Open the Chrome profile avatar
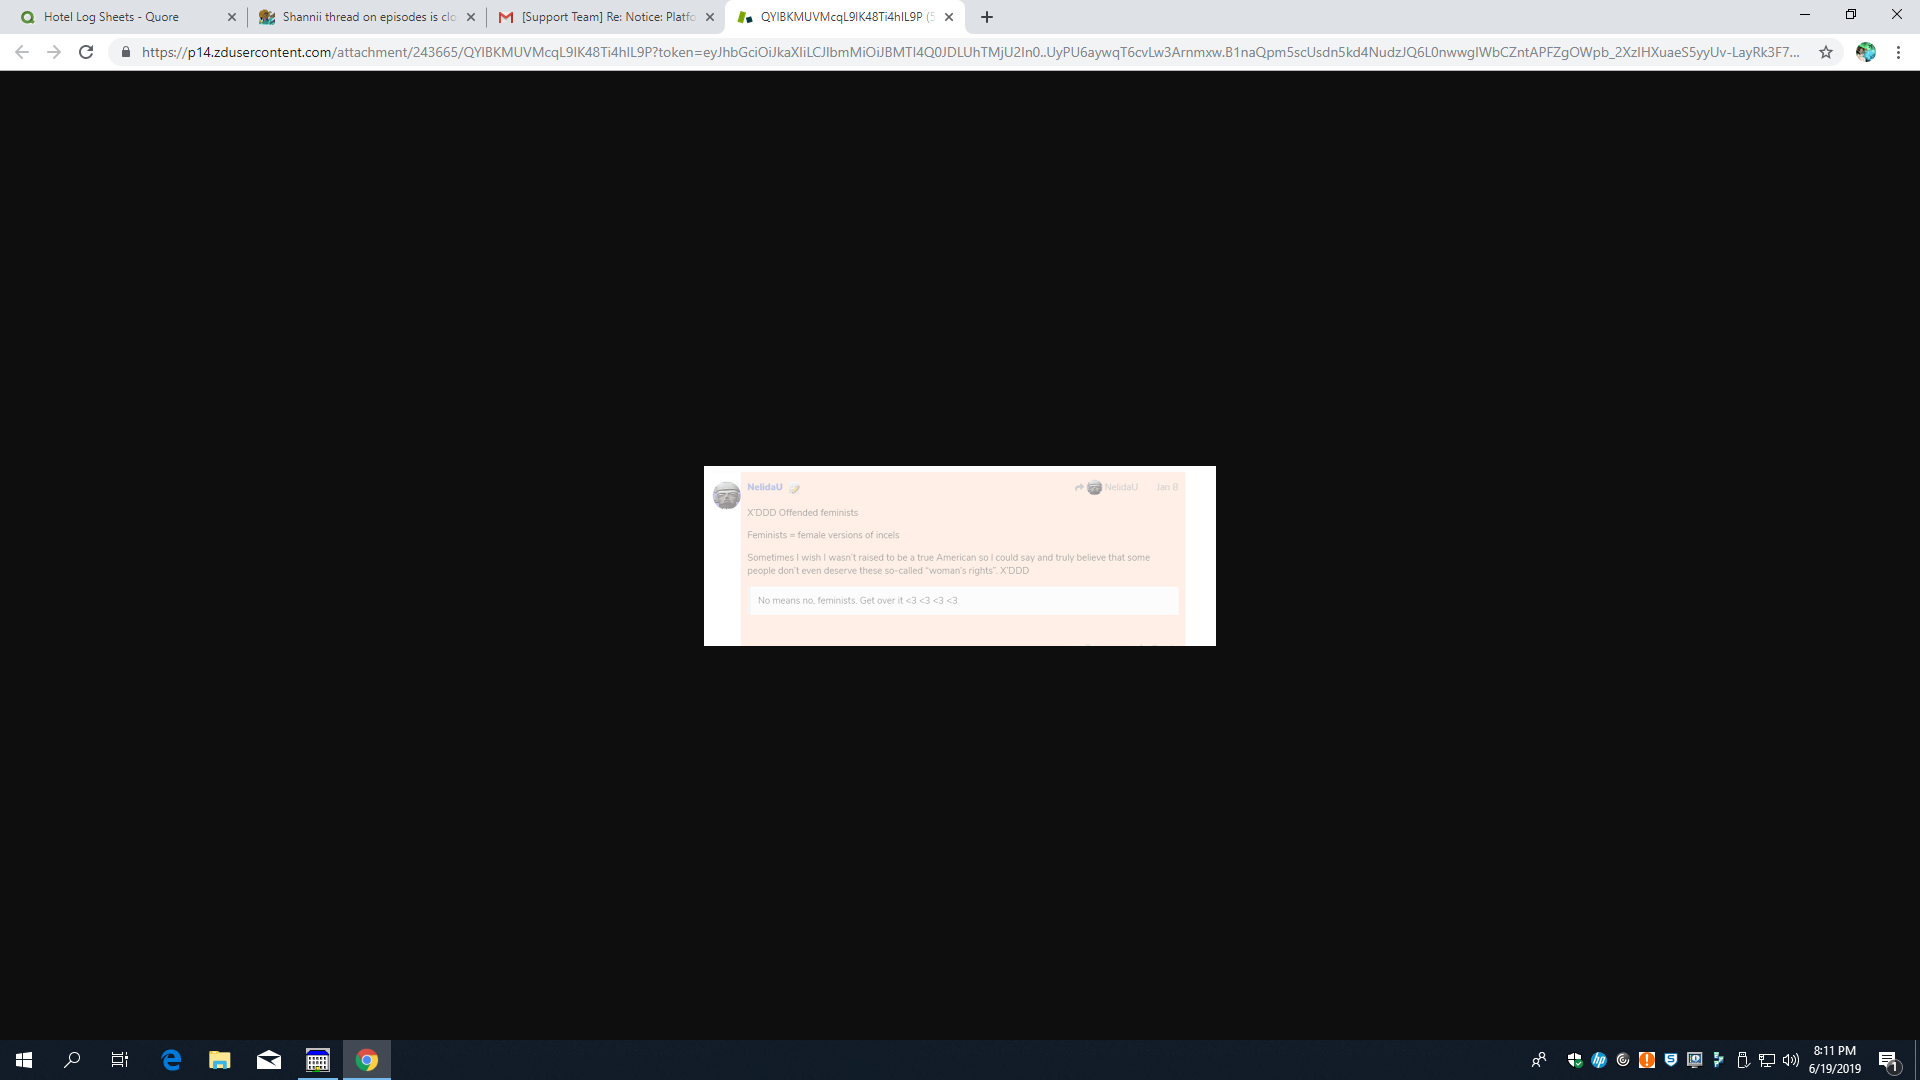Image resolution: width=1920 pixels, height=1080 pixels. pos(1866,52)
